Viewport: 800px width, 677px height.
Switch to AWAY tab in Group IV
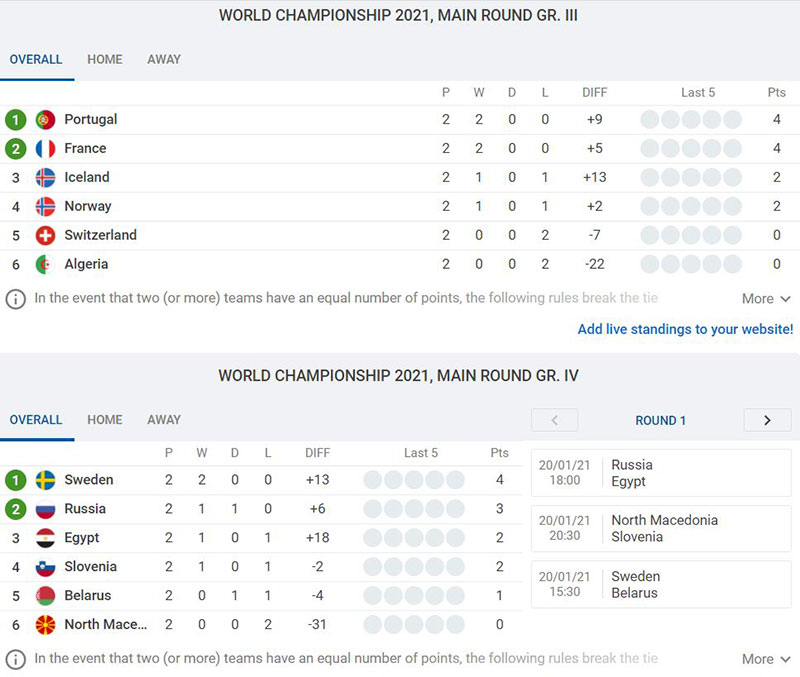point(164,419)
